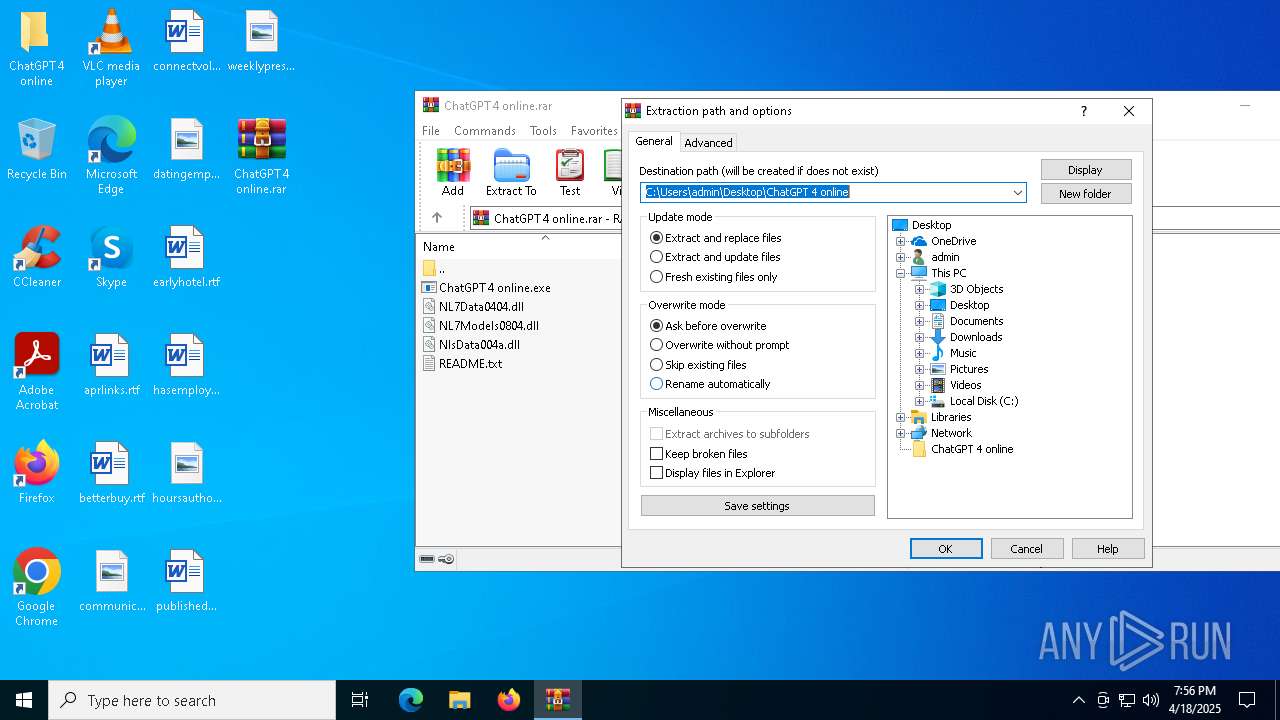This screenshot has width=1280, height=720.
Task: Open Microsoft Edge desktop shortcut
Action: pos(111,156)
